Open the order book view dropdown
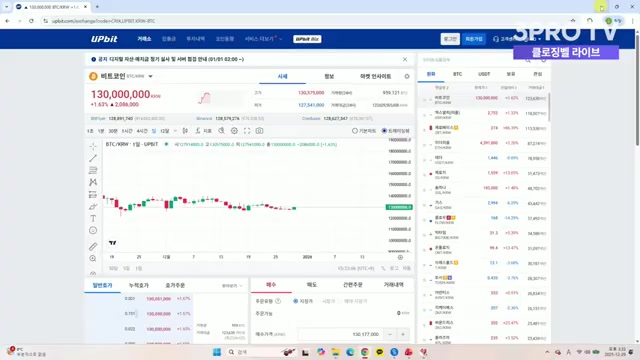This screenshot has width=640, height=360. click(x=232, y=286)
